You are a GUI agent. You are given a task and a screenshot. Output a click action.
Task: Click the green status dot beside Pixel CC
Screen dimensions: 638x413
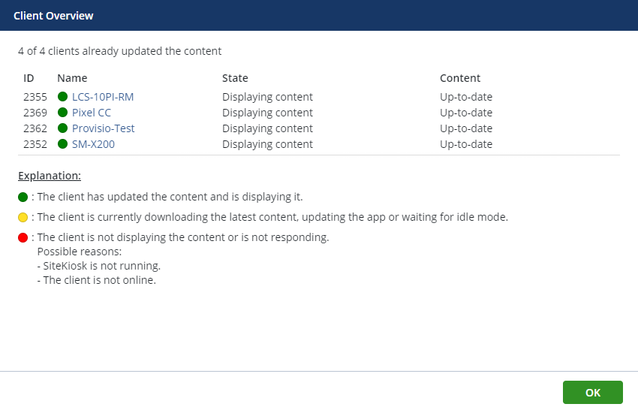coord(63,113)
